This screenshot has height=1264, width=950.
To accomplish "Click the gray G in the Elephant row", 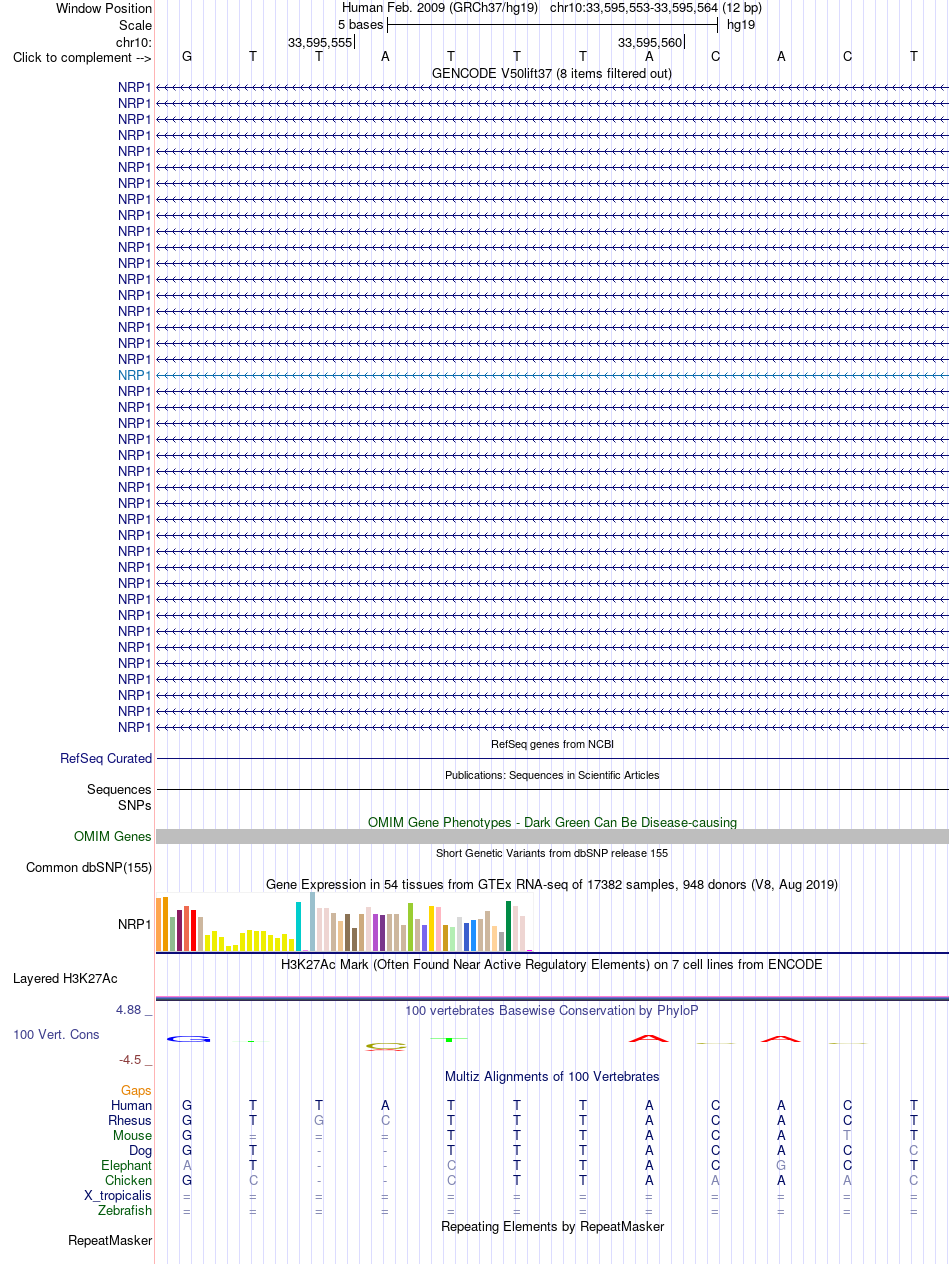I will tap(782, 1166).
